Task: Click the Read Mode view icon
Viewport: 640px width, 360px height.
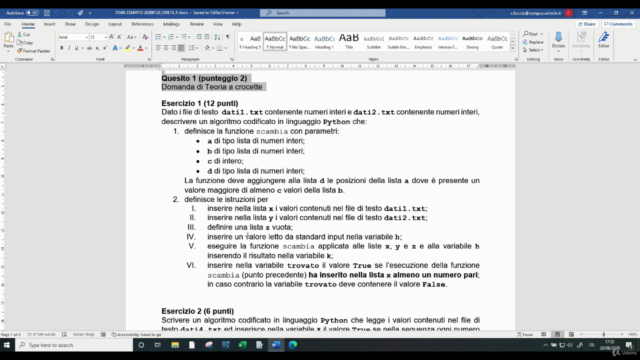Action: [x=543, y=334]
